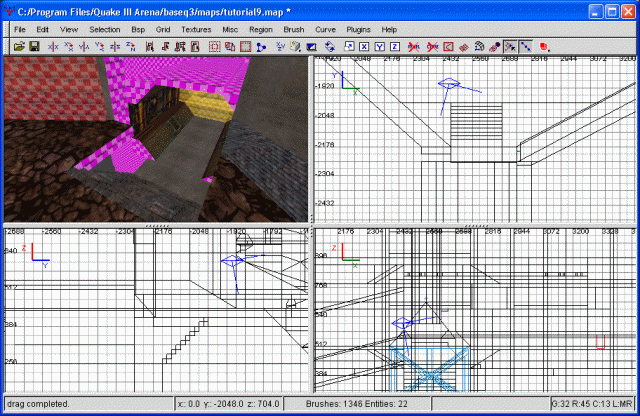Toggle show patch bounding box
Viewport: 640px width, 416px height.
pos(448,47)
